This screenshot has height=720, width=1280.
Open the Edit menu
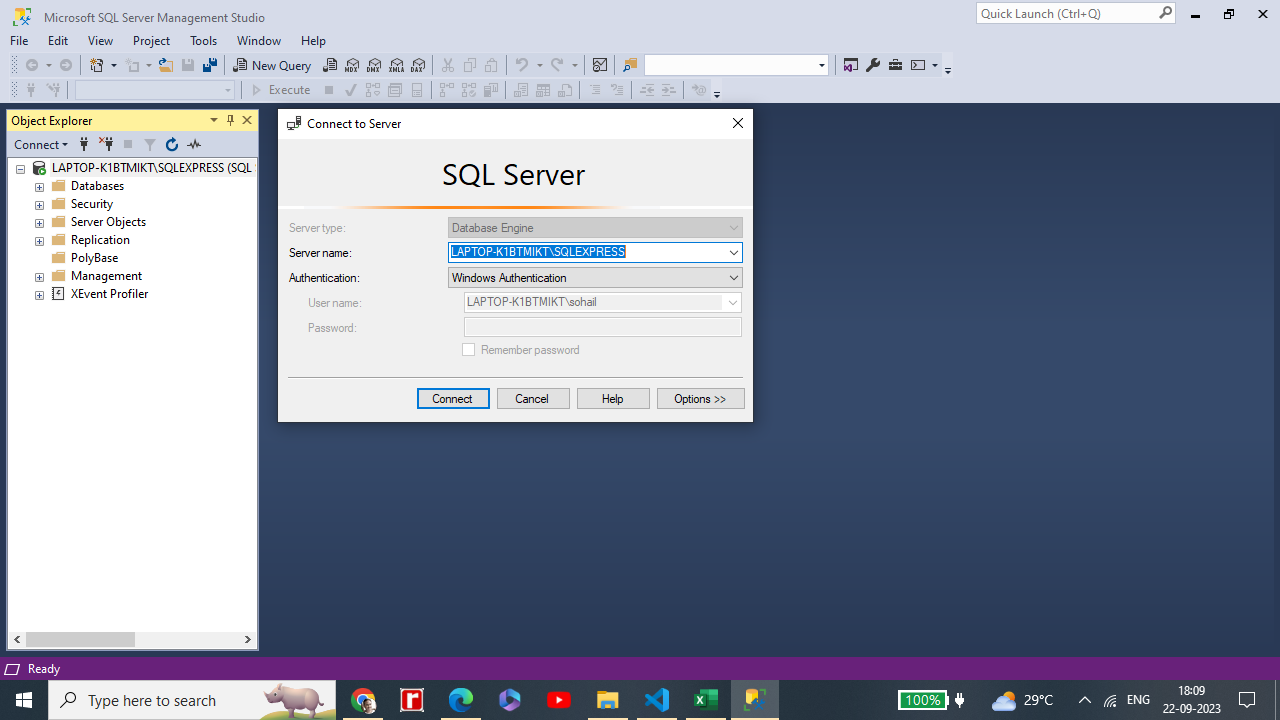58,41
